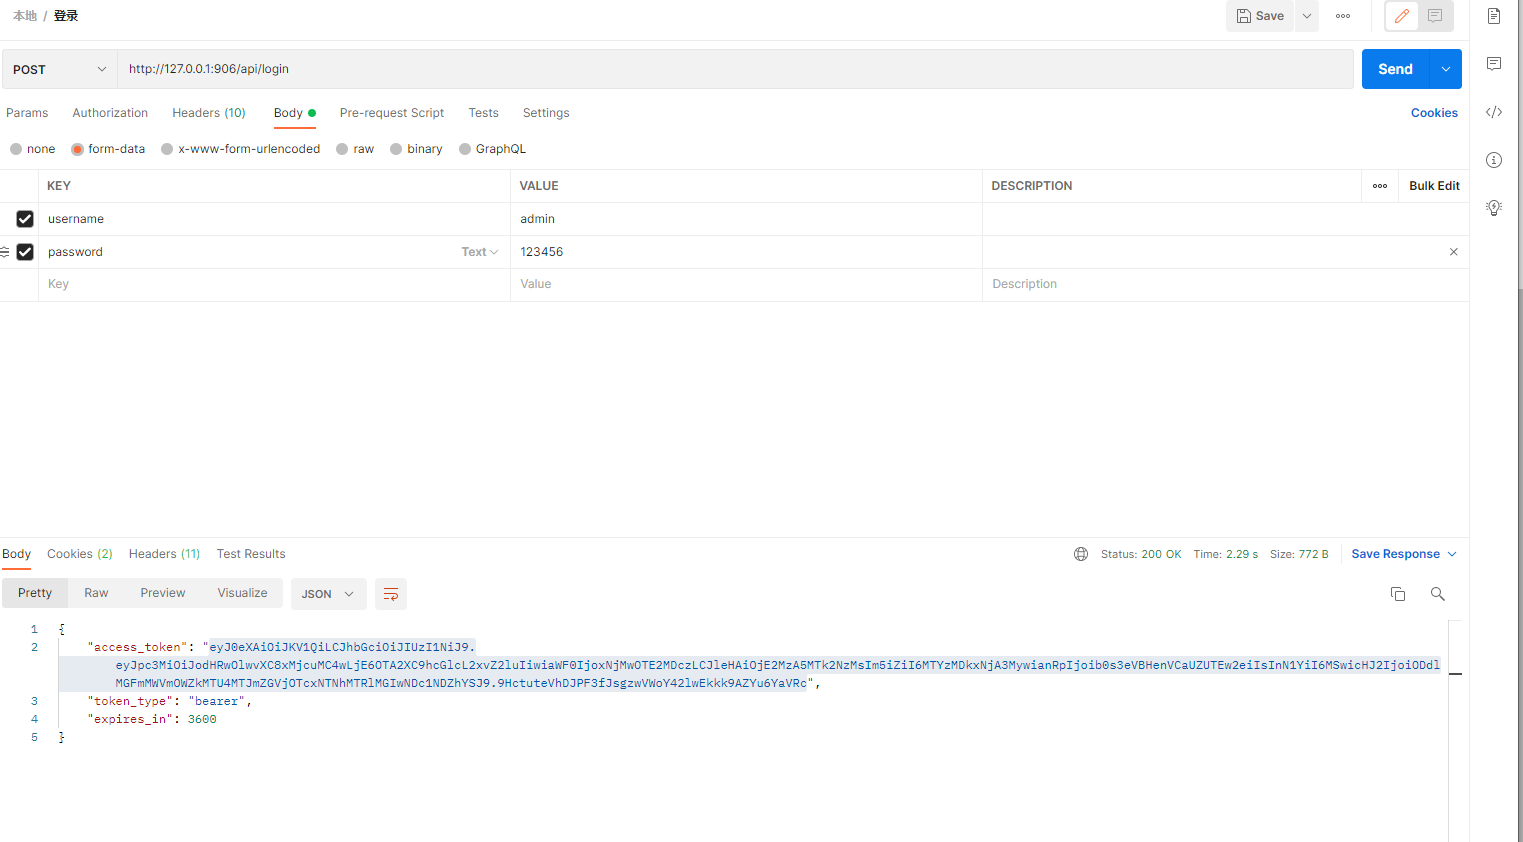Open the Params tab
Screen dimensions: 1523x842
27,113
